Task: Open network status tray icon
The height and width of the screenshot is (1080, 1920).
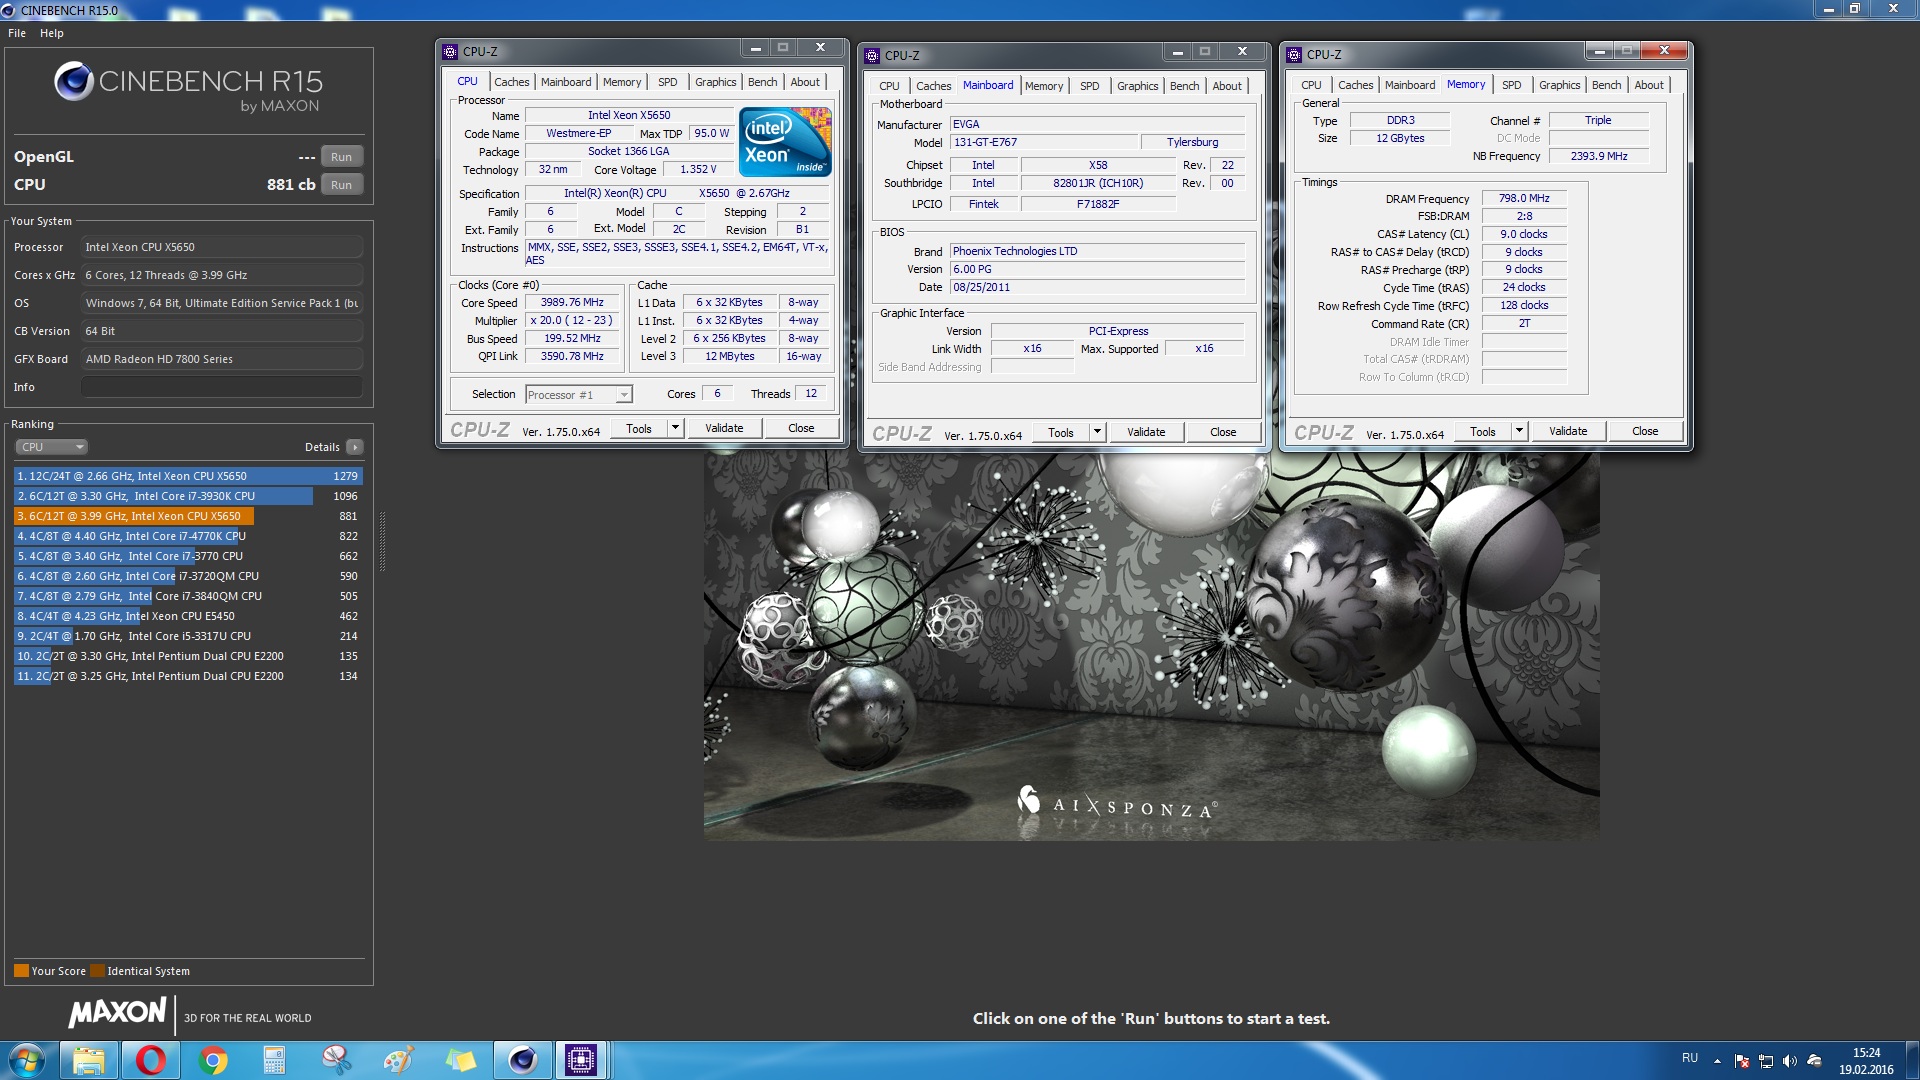Action: pos(1766,1061)
